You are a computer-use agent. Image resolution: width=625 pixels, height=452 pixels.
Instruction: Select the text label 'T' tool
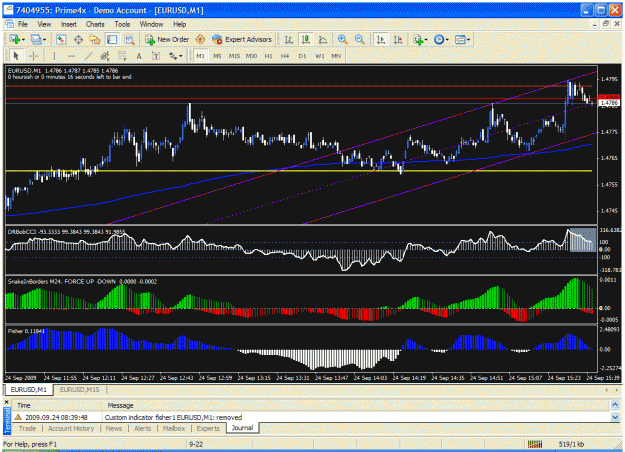point(156,56)
